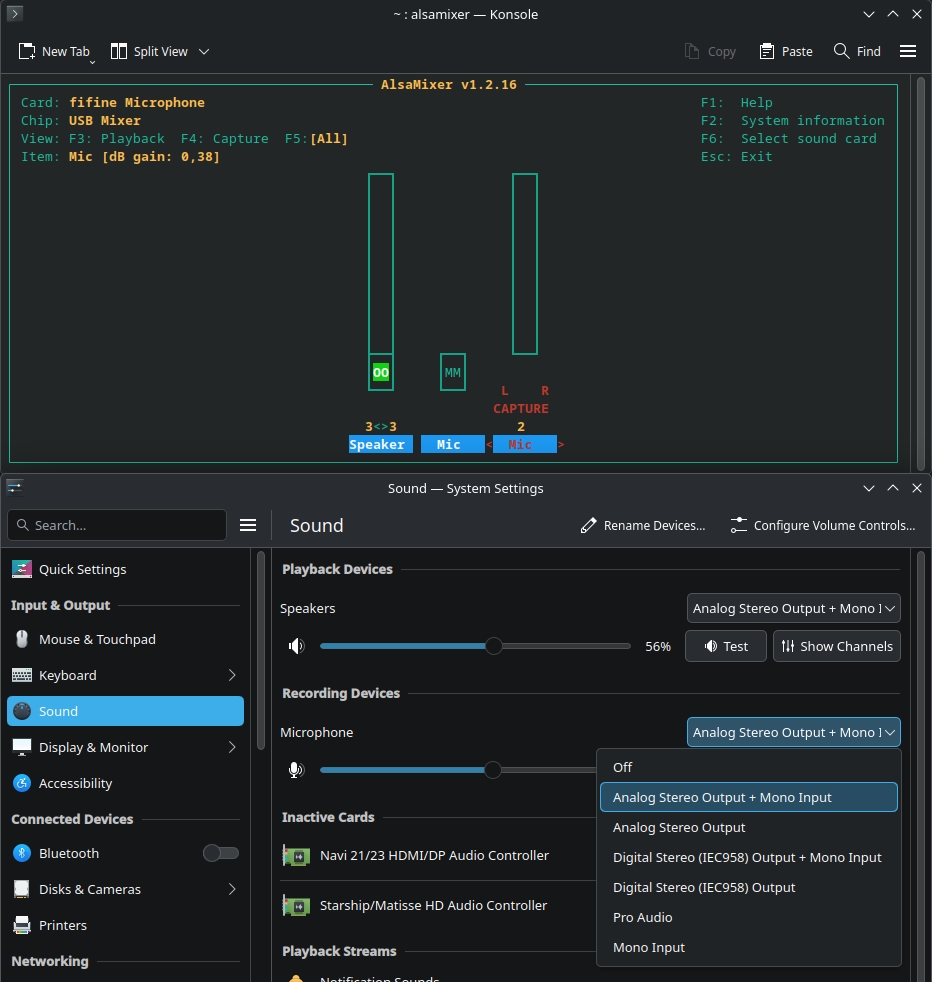Click the F6: Select sound card label
The image size is (932, 982).
click(x=788, y=138)
